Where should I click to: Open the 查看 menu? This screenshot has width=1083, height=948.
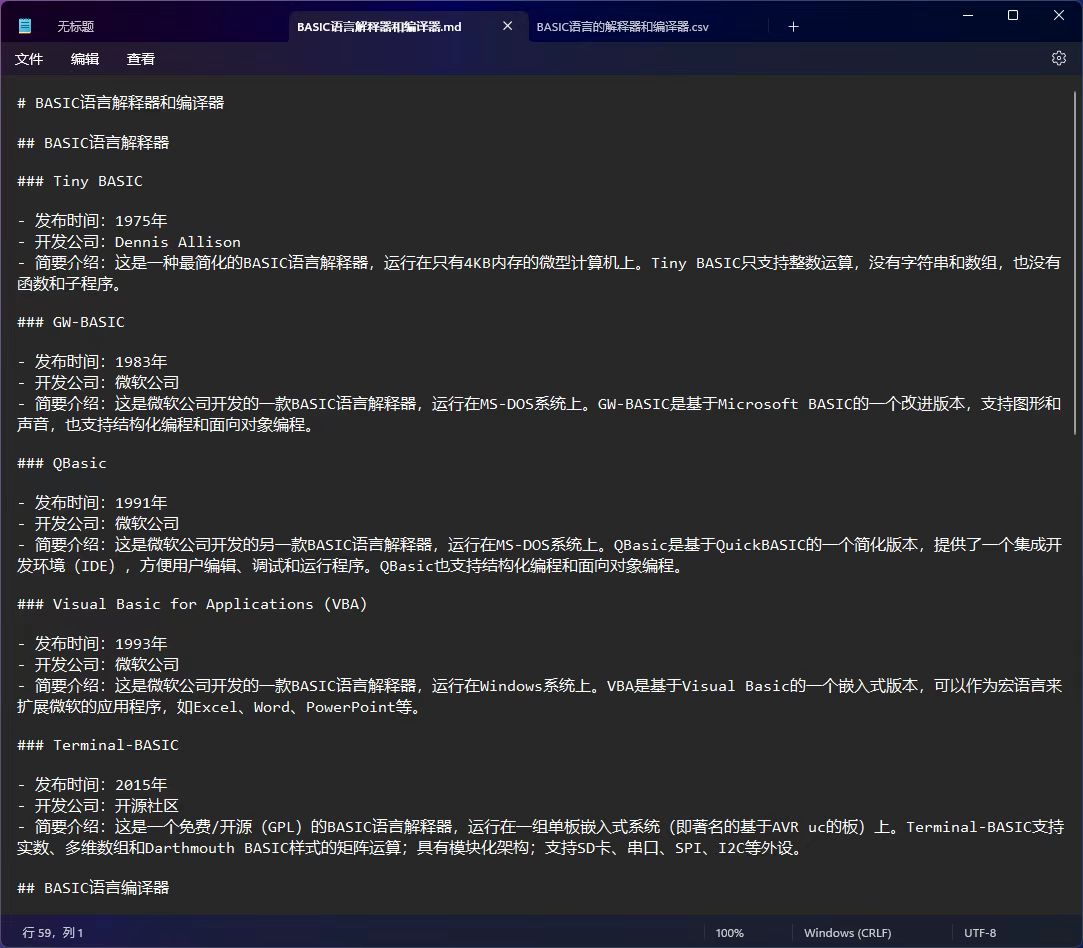[140, 59]
